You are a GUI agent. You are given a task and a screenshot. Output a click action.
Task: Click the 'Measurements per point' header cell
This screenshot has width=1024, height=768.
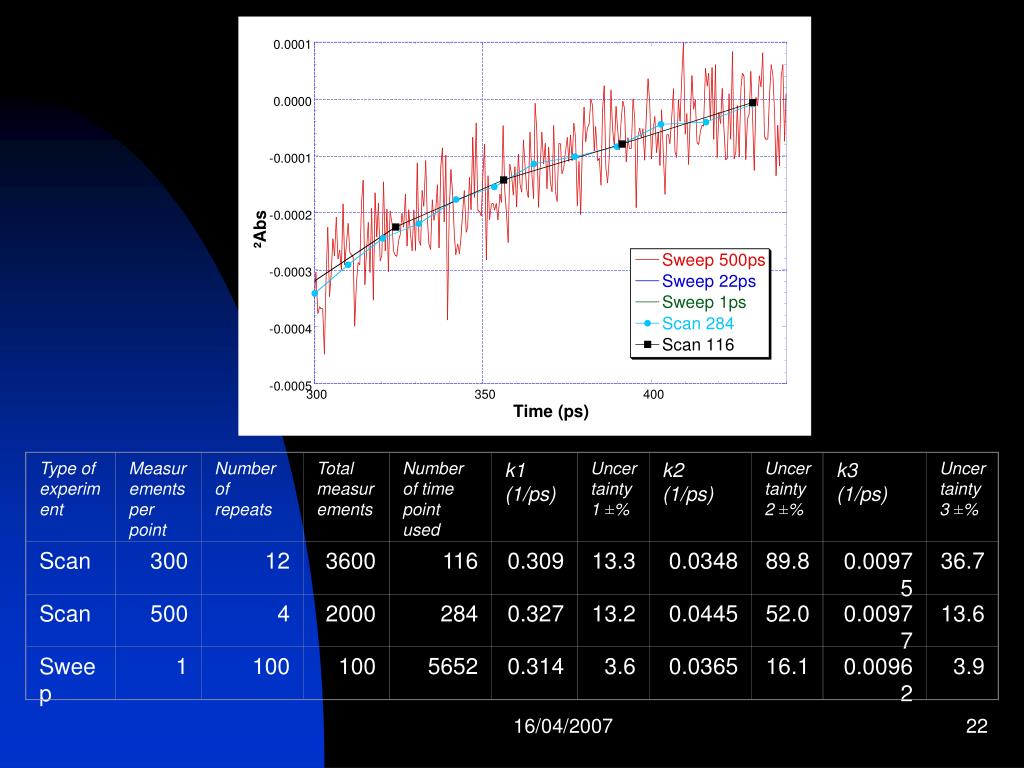(158, 499)
